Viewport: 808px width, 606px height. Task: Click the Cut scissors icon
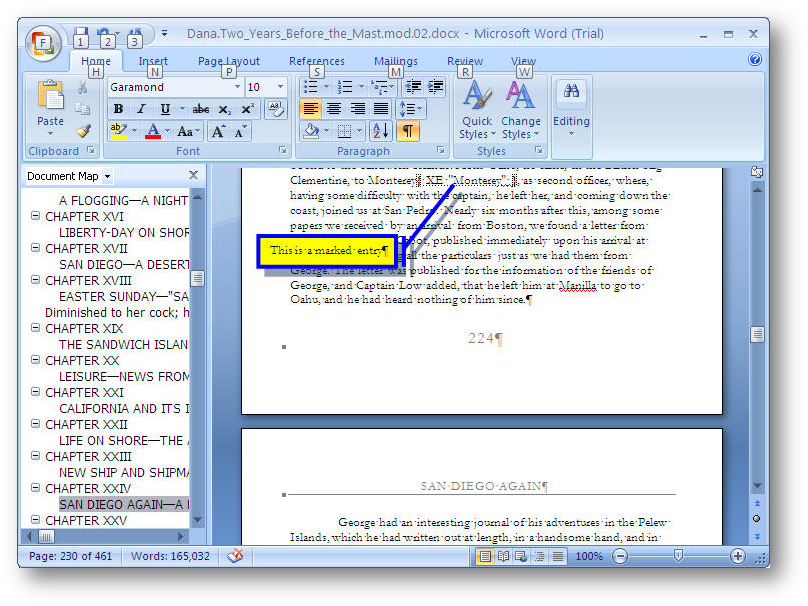coord(83,88)
